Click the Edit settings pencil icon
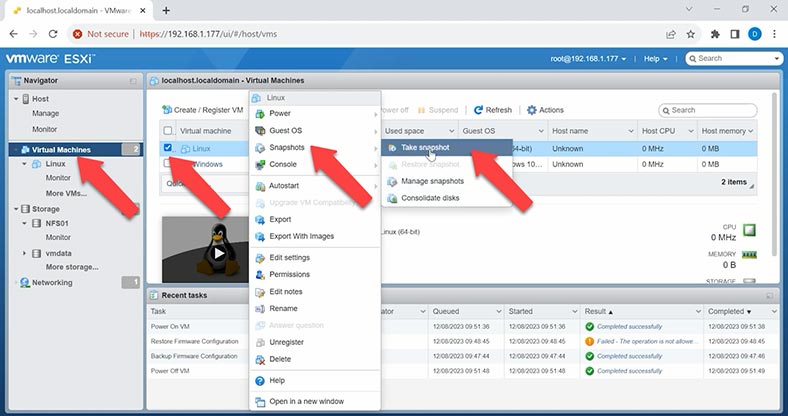The height and width of the screenshot is (416, 788). (x=260, y=258)
